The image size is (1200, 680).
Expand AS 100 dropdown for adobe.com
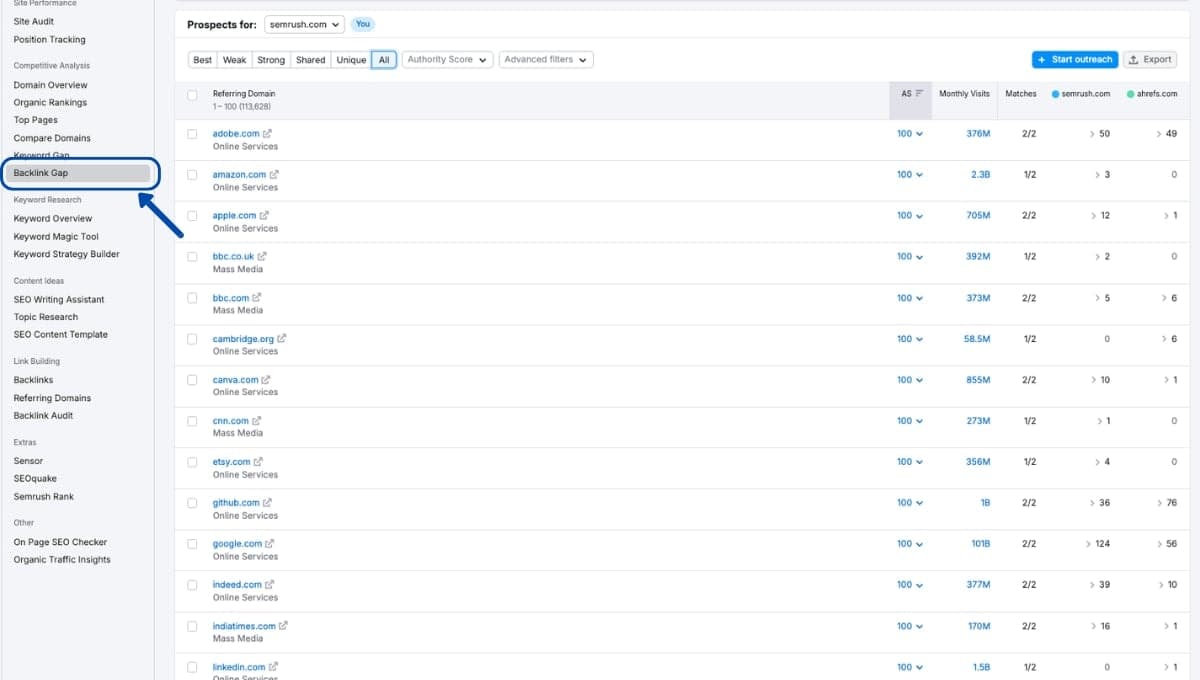point(909,134)
